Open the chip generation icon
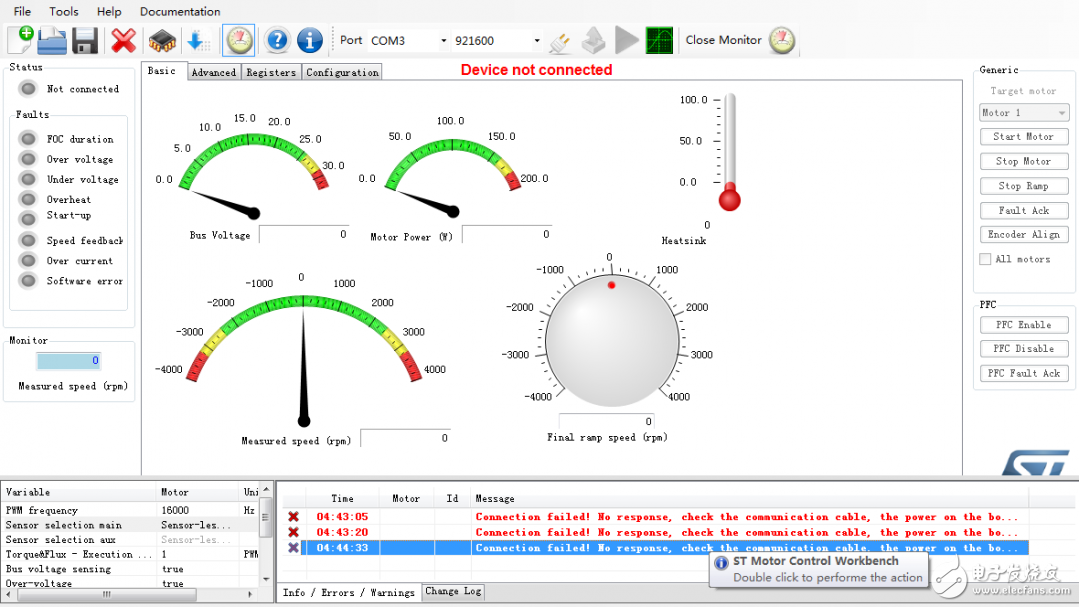Image resolution: width=1079 pixels, height=607 pixels. (x=162, y=41)
